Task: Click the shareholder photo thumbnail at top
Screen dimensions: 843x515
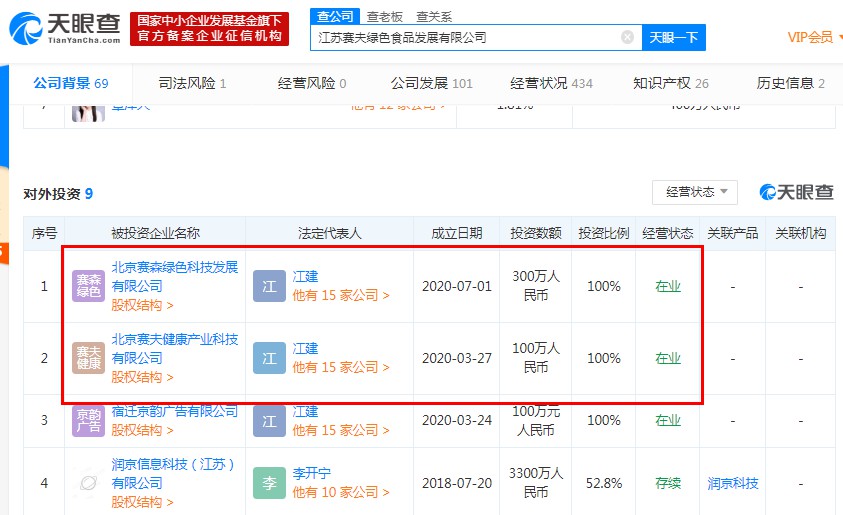Action: (89, 113)
